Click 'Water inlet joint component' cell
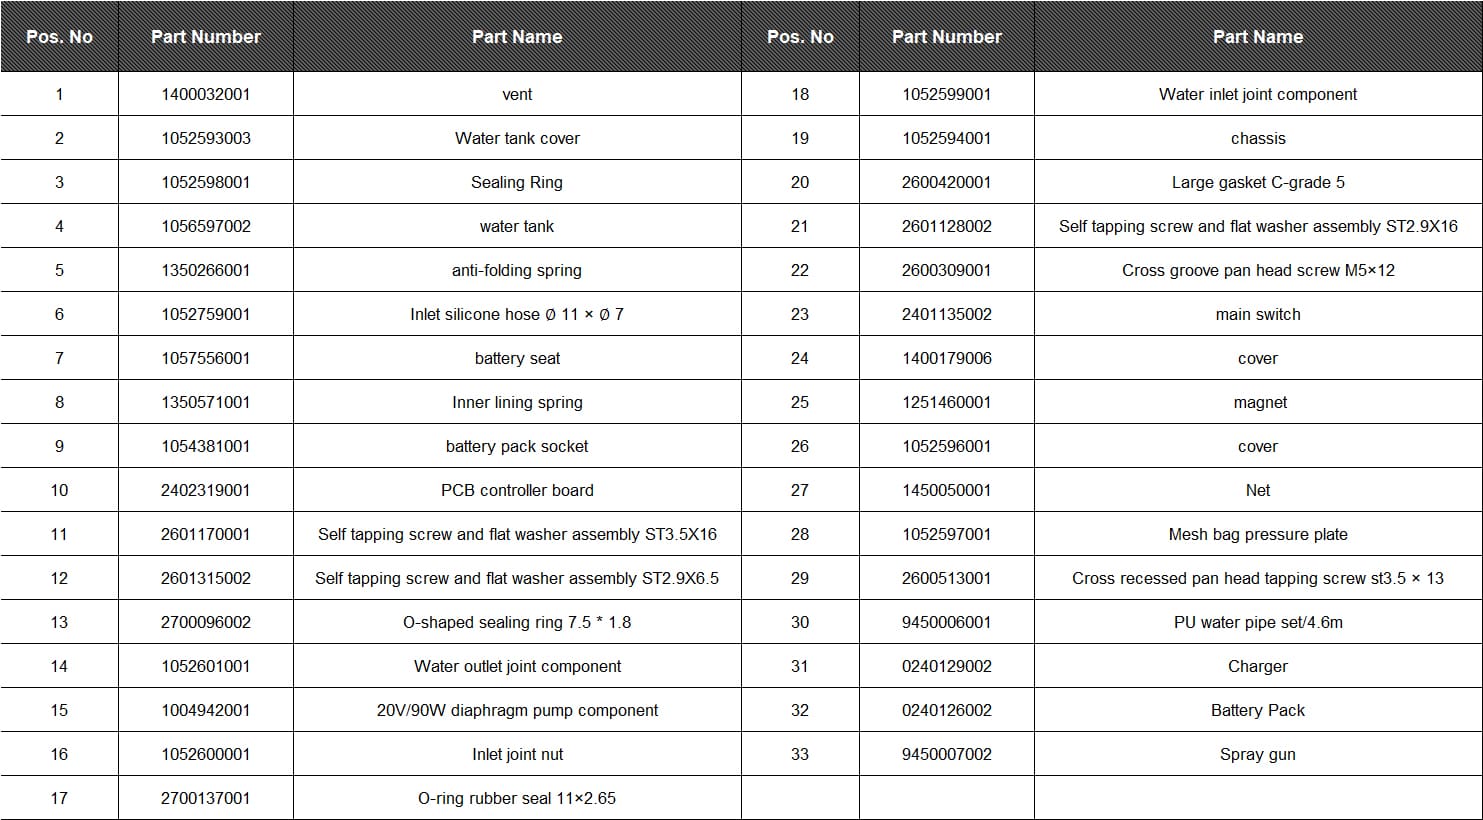This screenshot has width=1483, height=820. tap(1257, 94)
